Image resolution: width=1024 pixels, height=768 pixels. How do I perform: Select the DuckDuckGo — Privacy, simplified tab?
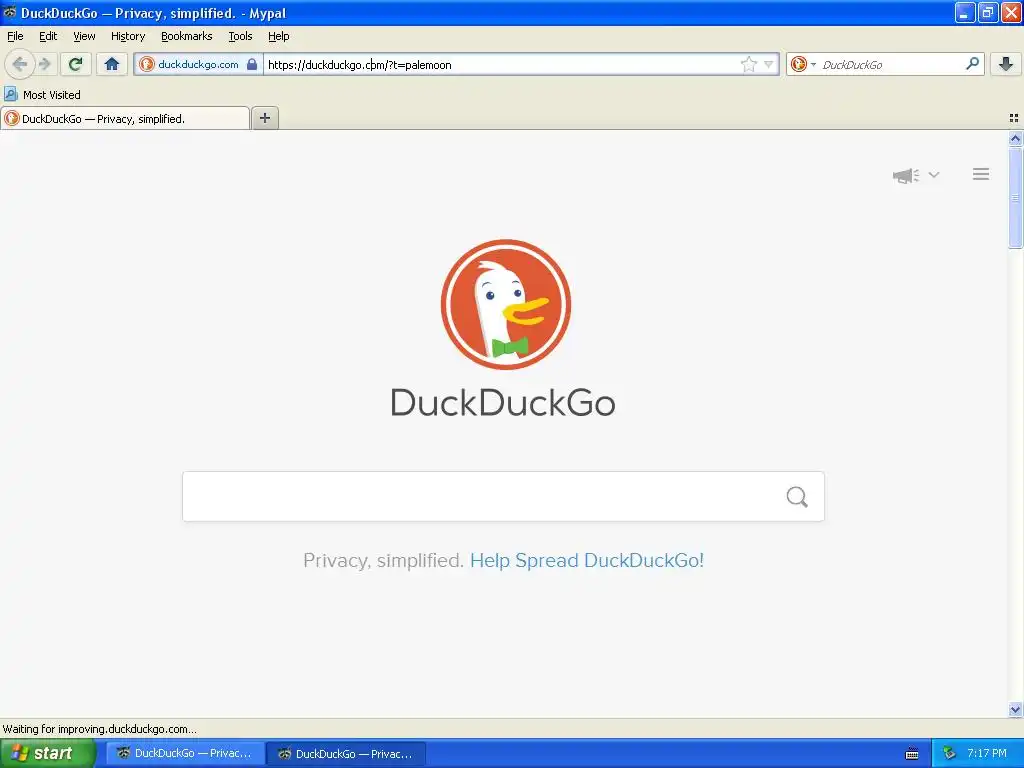[x=125, y=118]
